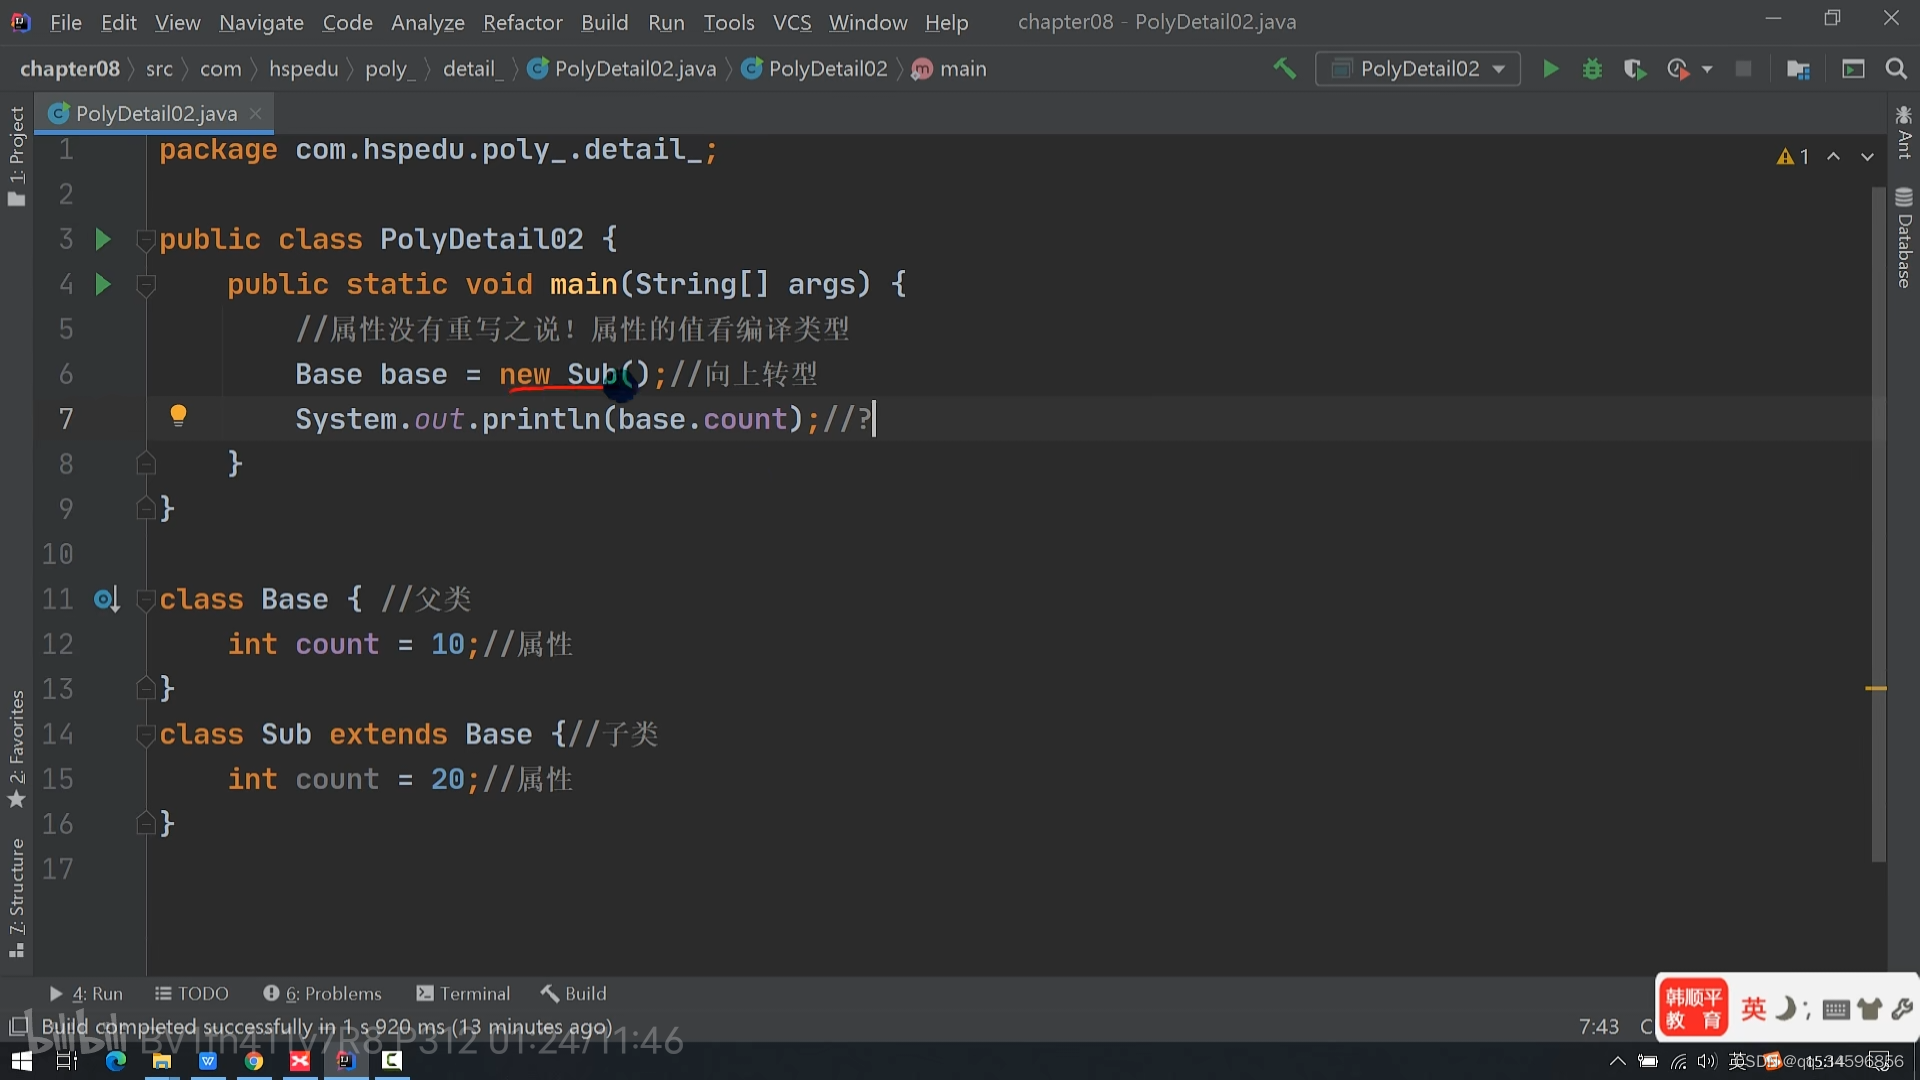
Task: Click the hspedu breadcrumb
Action: tap(303, 69)
